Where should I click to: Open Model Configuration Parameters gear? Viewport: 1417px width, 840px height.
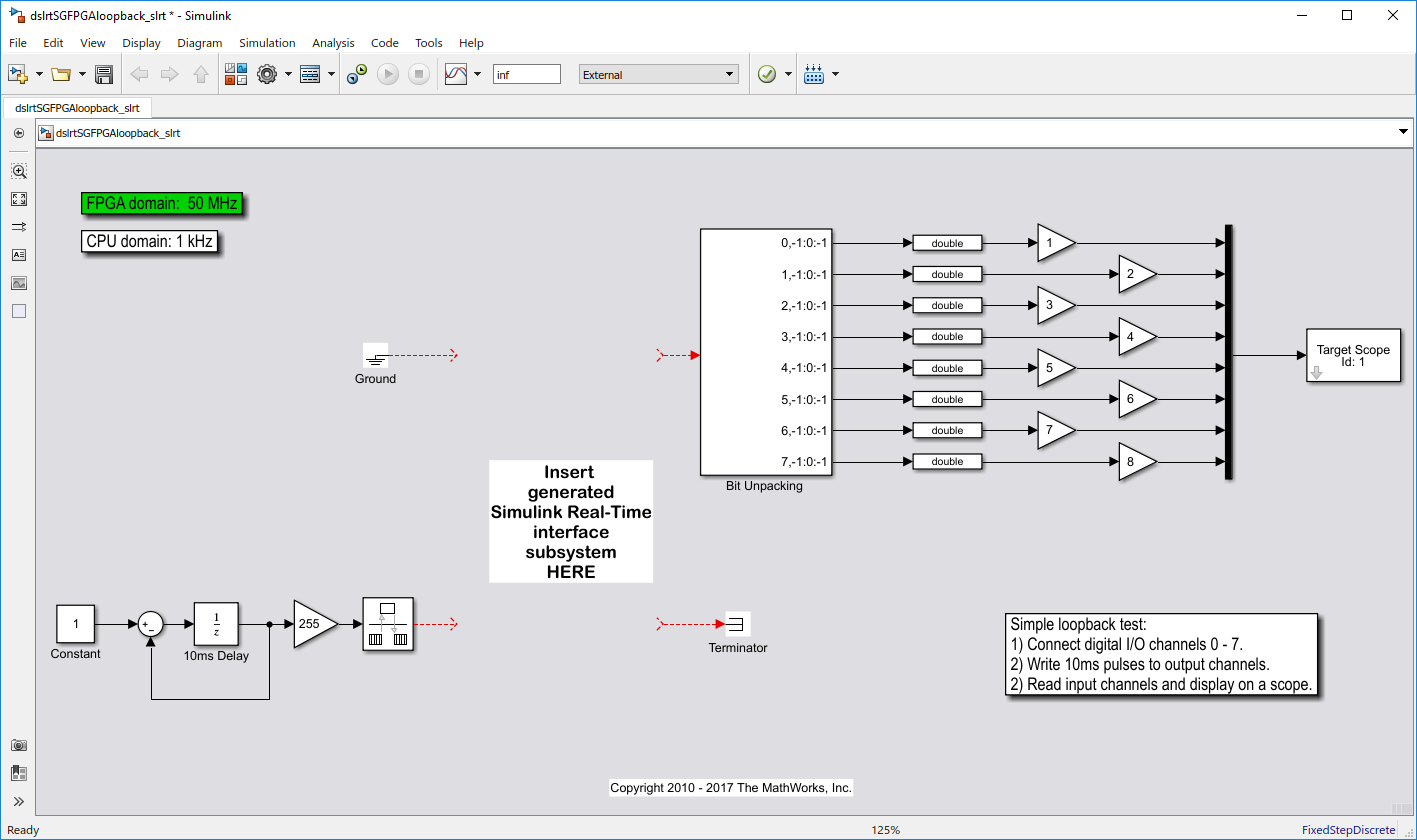(266, 74)
